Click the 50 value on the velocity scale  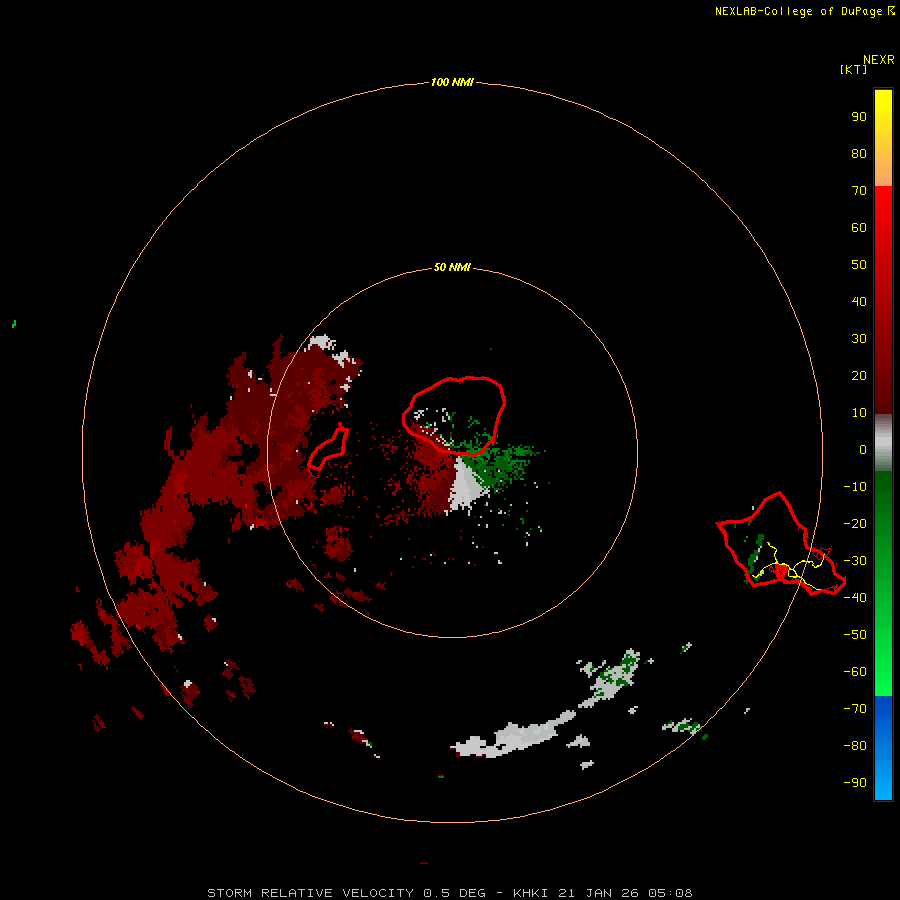click(x=859, y=265)
